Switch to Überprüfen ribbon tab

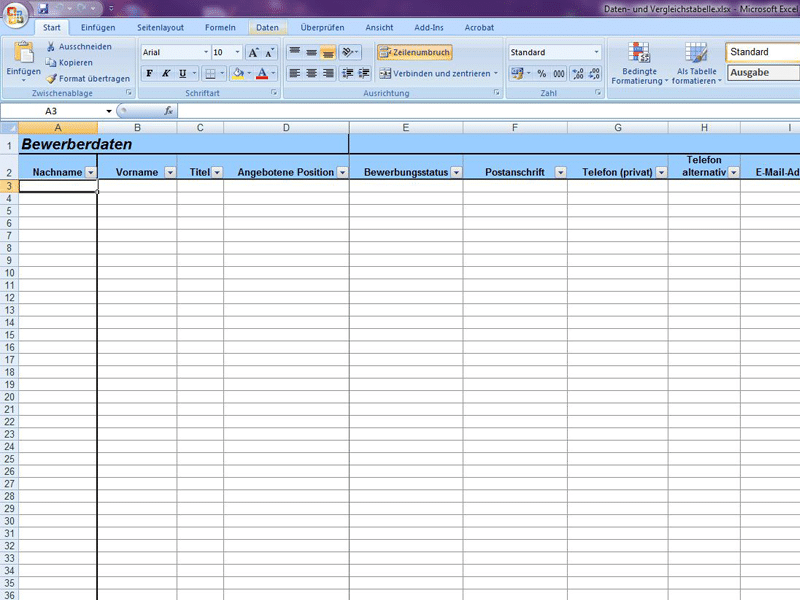tap(322, 28)
